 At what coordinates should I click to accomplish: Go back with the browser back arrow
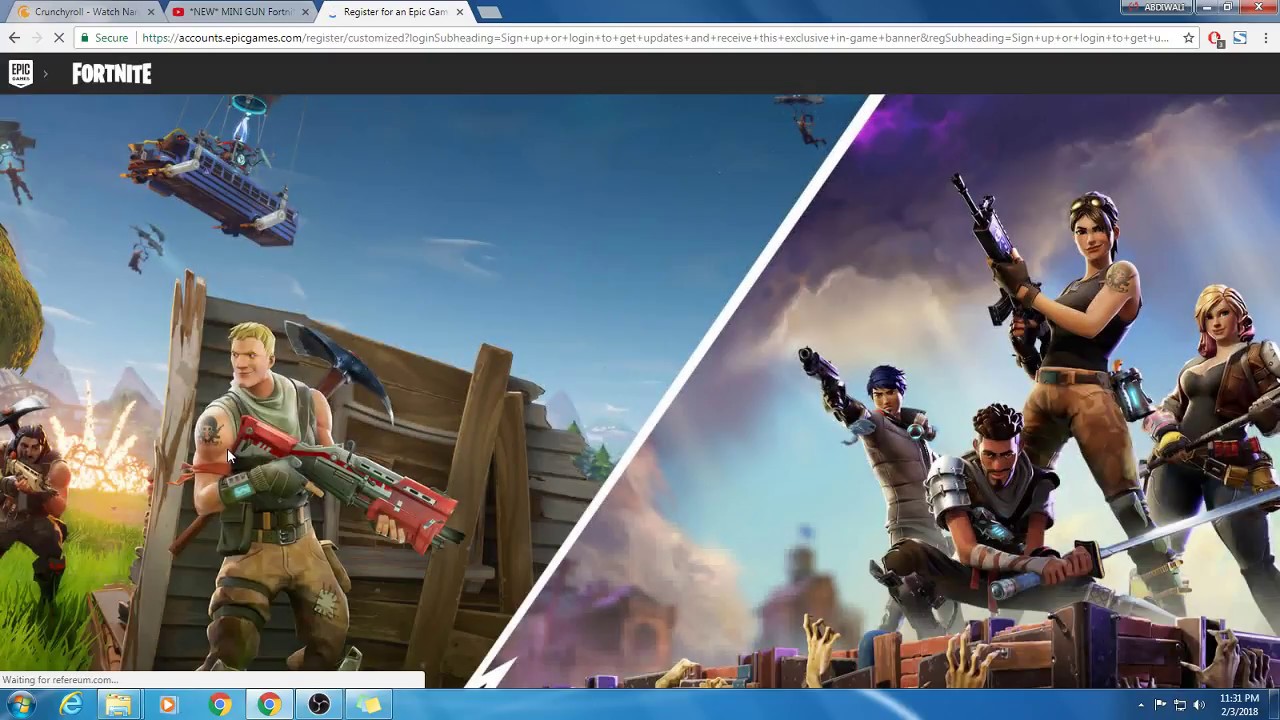point(14,38)
